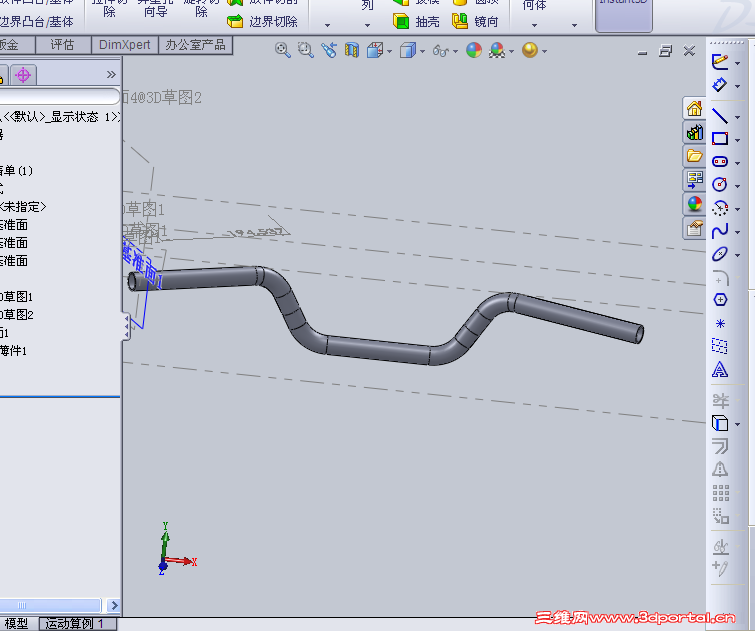This screenshot has width=755, height=631.
Task: Select the Centerpoint Arc tool
Action: (x=720, y=208)
